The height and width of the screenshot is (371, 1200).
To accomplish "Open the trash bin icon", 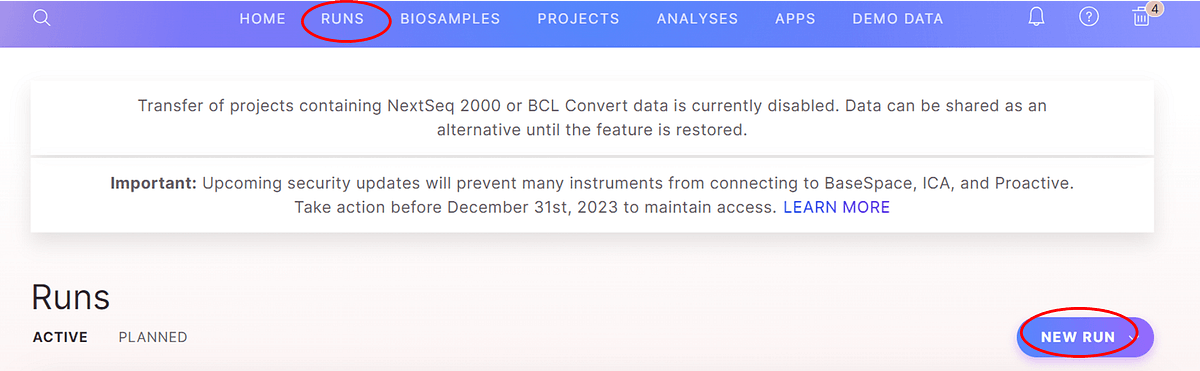I will pyautogui.click(x=1140, y=18).
